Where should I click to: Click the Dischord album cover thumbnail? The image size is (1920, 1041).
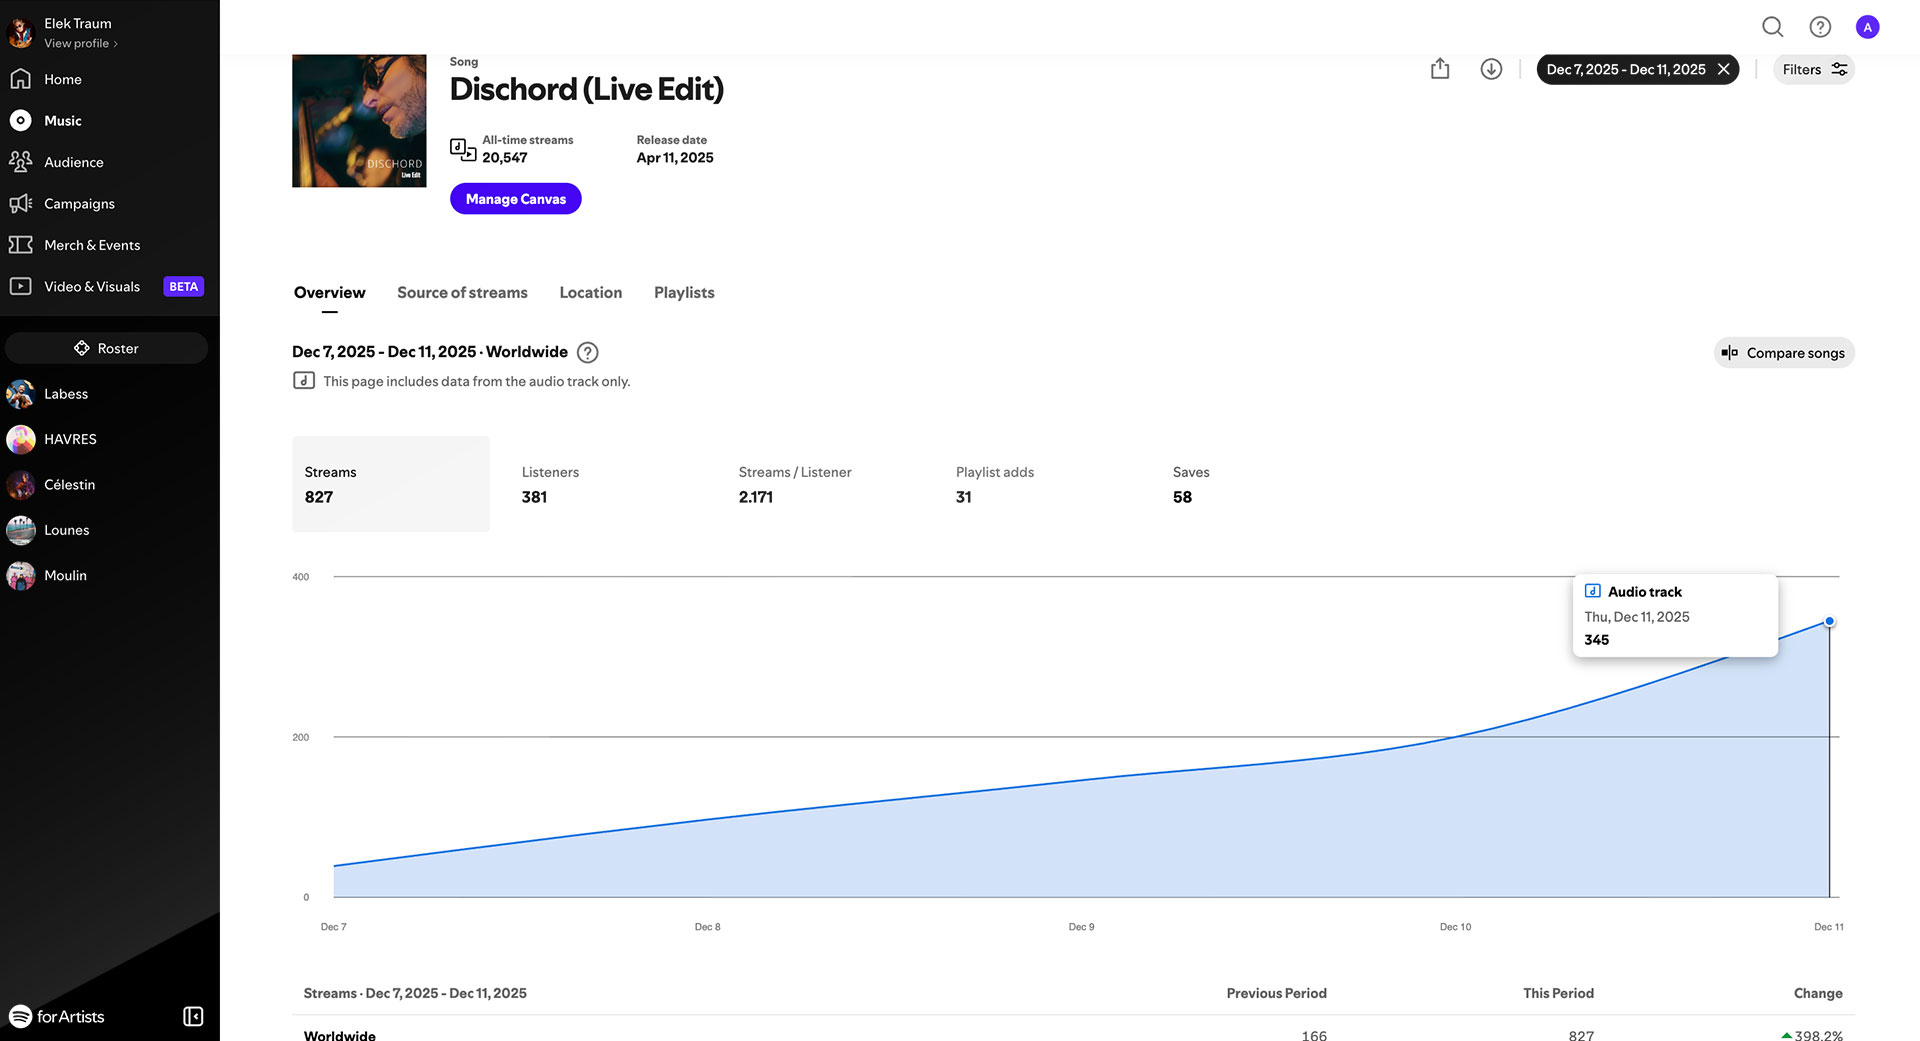(x=359, y=121)
